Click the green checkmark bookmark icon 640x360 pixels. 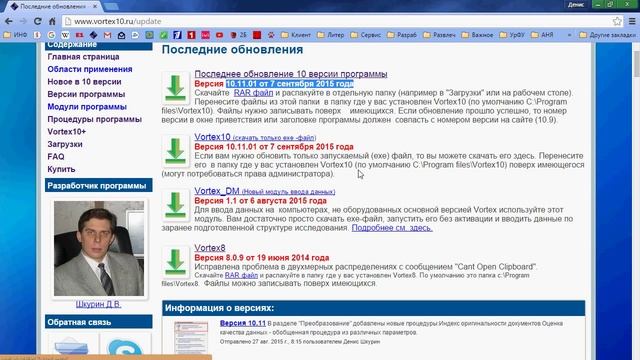[163, 35]
